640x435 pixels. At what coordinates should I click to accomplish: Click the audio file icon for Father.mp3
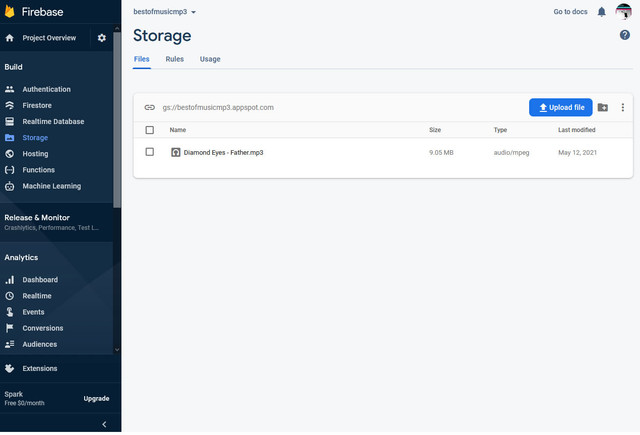(176, 152)
